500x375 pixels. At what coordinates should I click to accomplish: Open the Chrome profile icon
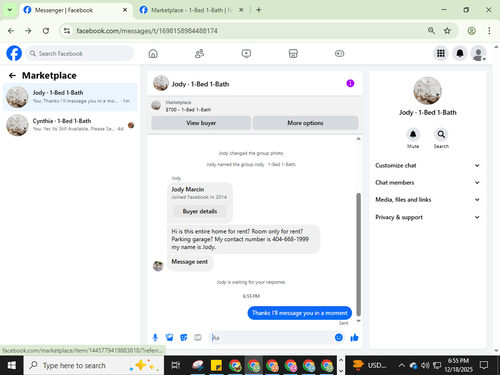[471, 31]
